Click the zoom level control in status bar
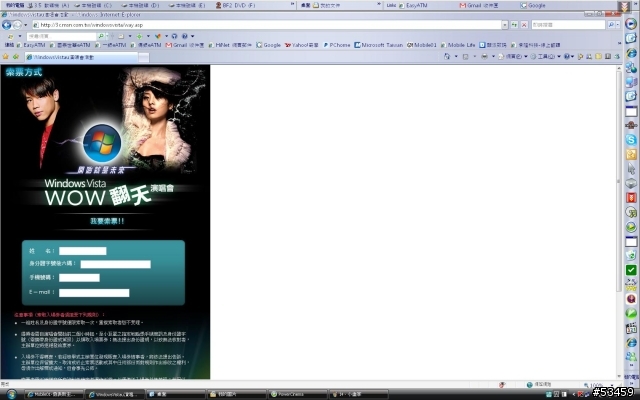The height and width of the screenshot is (400, 640). tap(597, 384)
